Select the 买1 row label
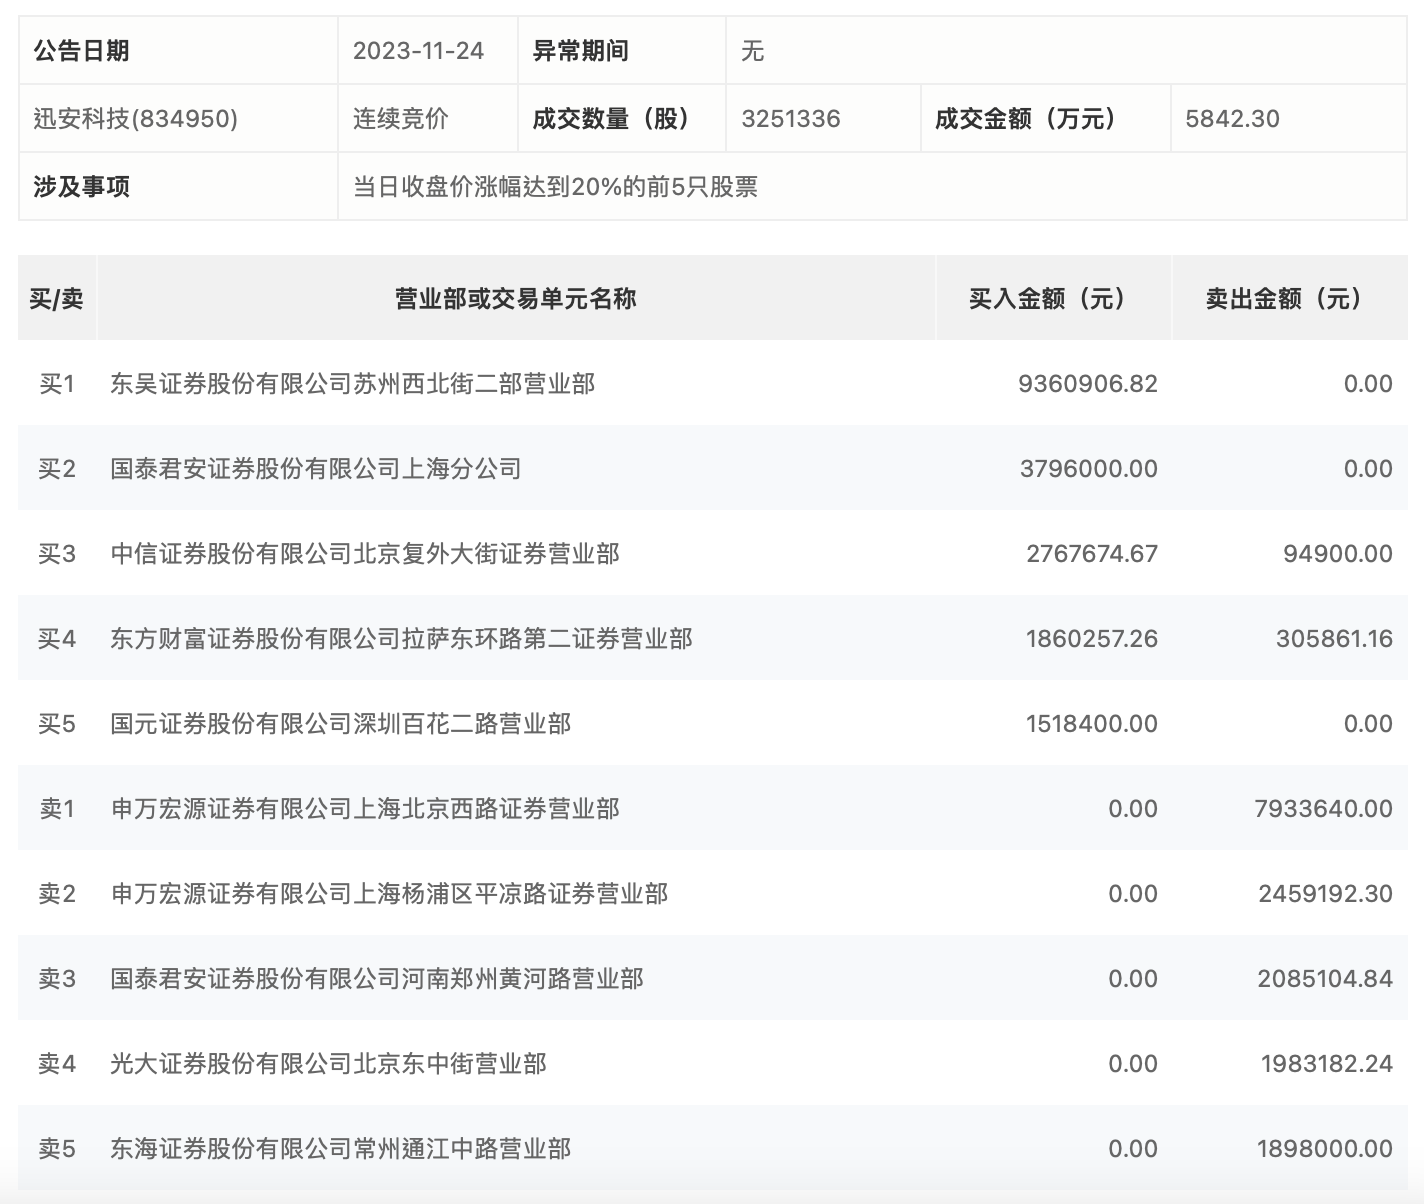This screenshot has width=1424, height=1204. pos(57,383)
